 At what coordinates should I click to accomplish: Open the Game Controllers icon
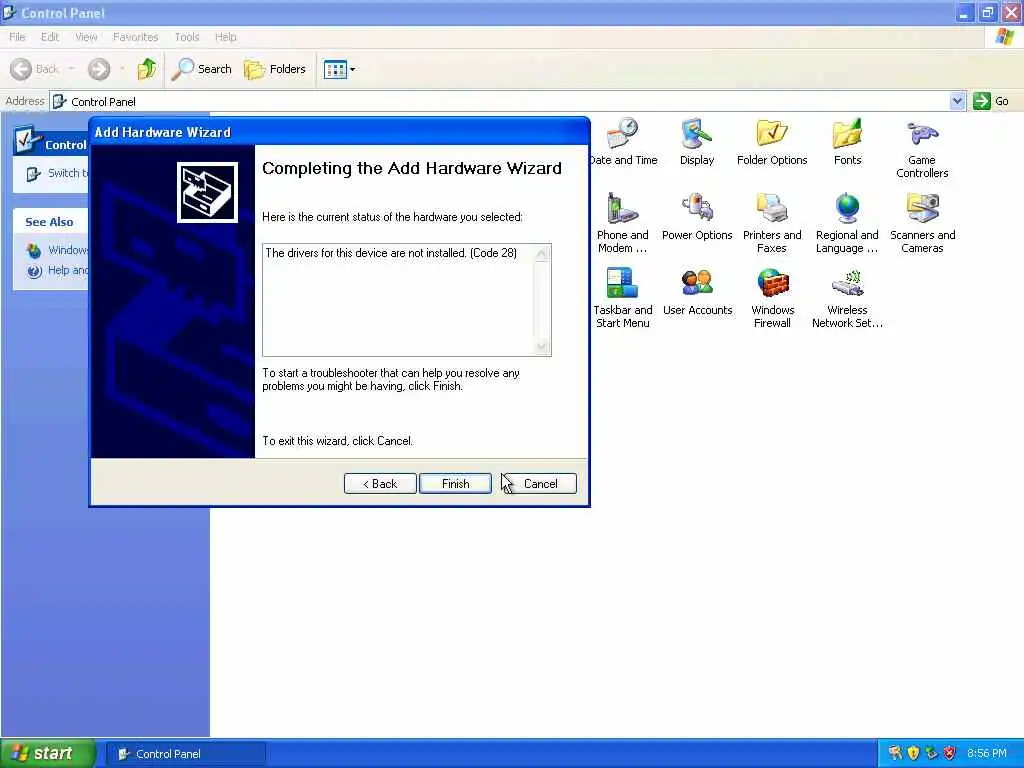pyautogui.click(x=922, y=148)
